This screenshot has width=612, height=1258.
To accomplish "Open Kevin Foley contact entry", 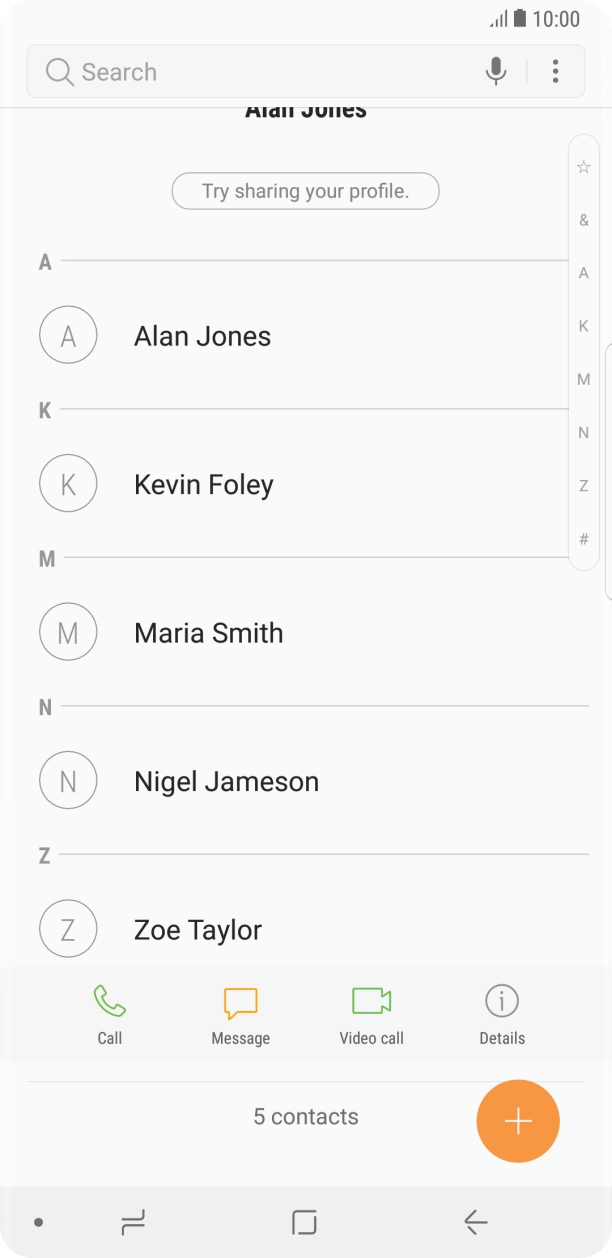I will click(204, 485).
